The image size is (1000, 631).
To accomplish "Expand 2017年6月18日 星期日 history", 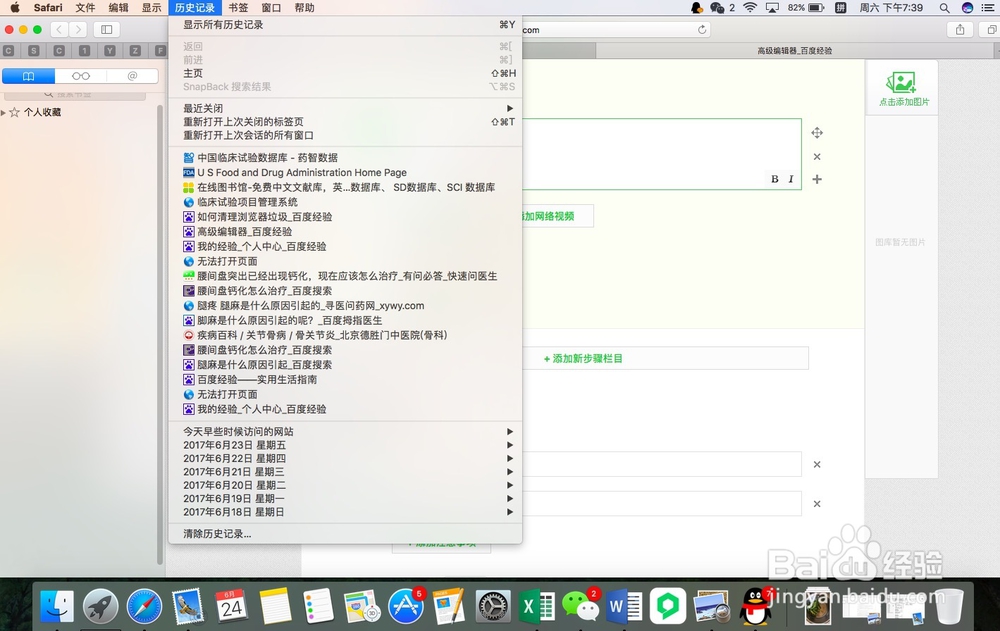I will pyautogui.click(x=345, y=512).
